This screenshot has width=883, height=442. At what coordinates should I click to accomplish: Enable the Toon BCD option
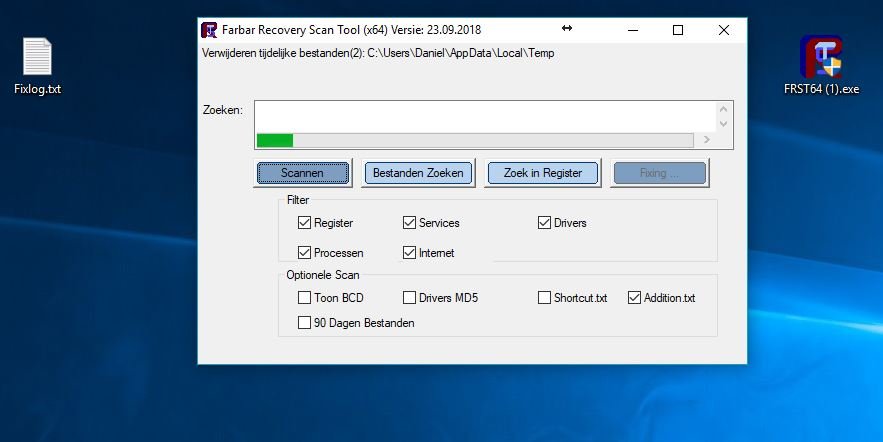click(304, 297)
